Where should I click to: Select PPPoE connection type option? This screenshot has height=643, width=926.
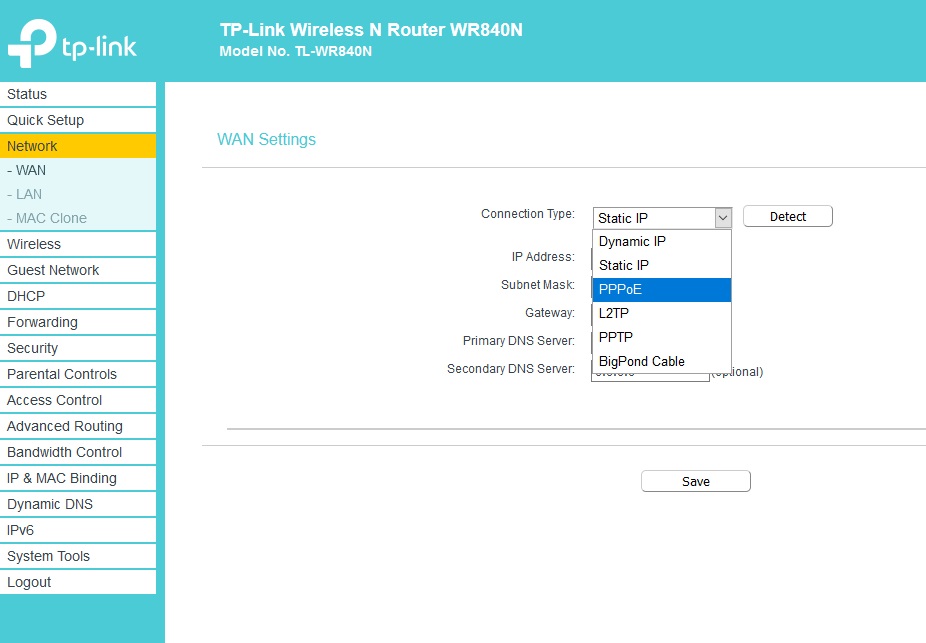coord(662,290)
